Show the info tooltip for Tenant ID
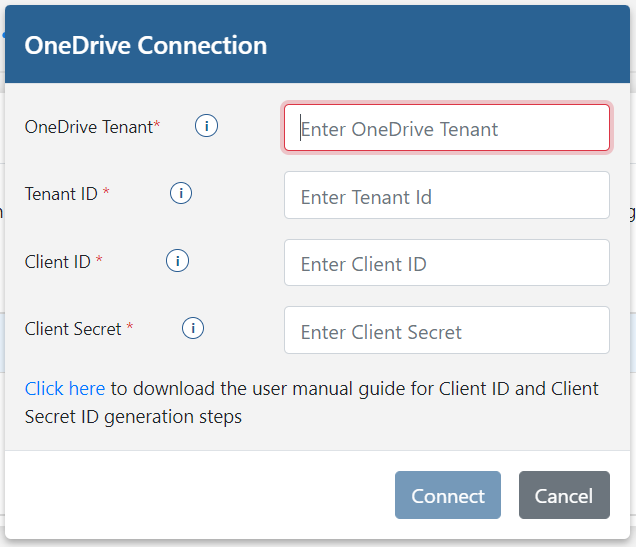 [x=181, y=193]
